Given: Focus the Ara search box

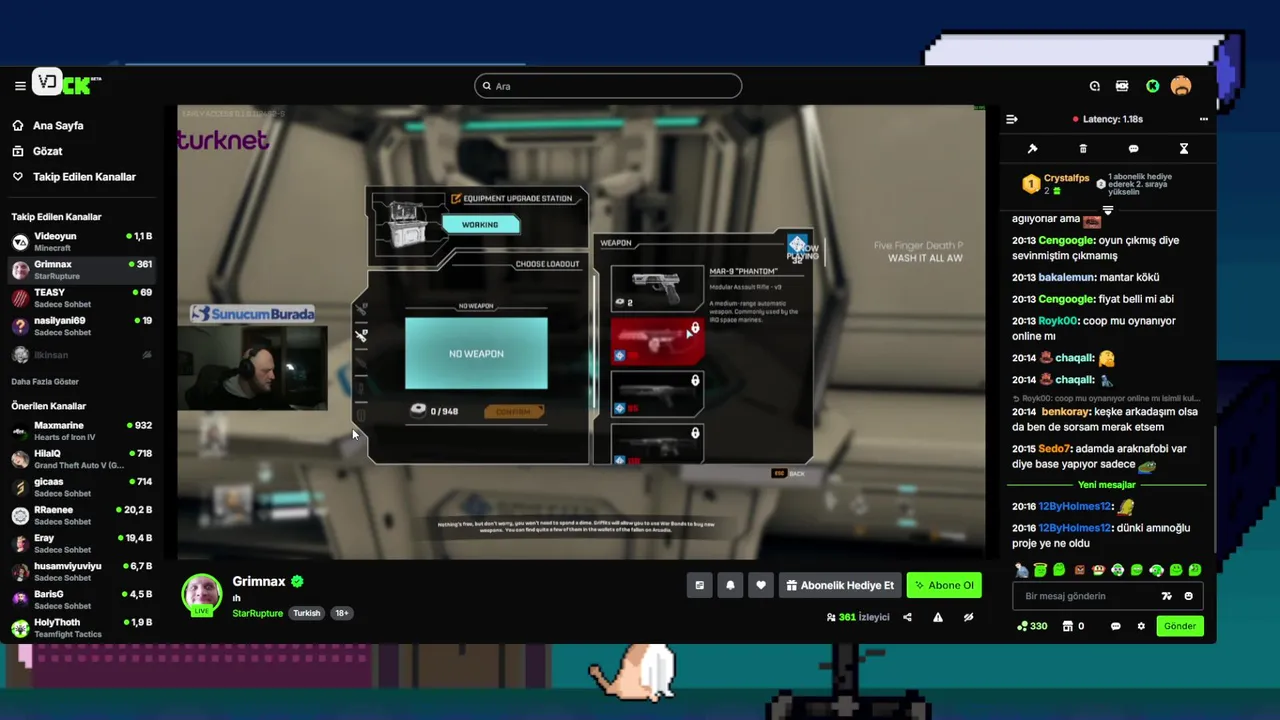Looking at the screenshot, I should point(608,86).
